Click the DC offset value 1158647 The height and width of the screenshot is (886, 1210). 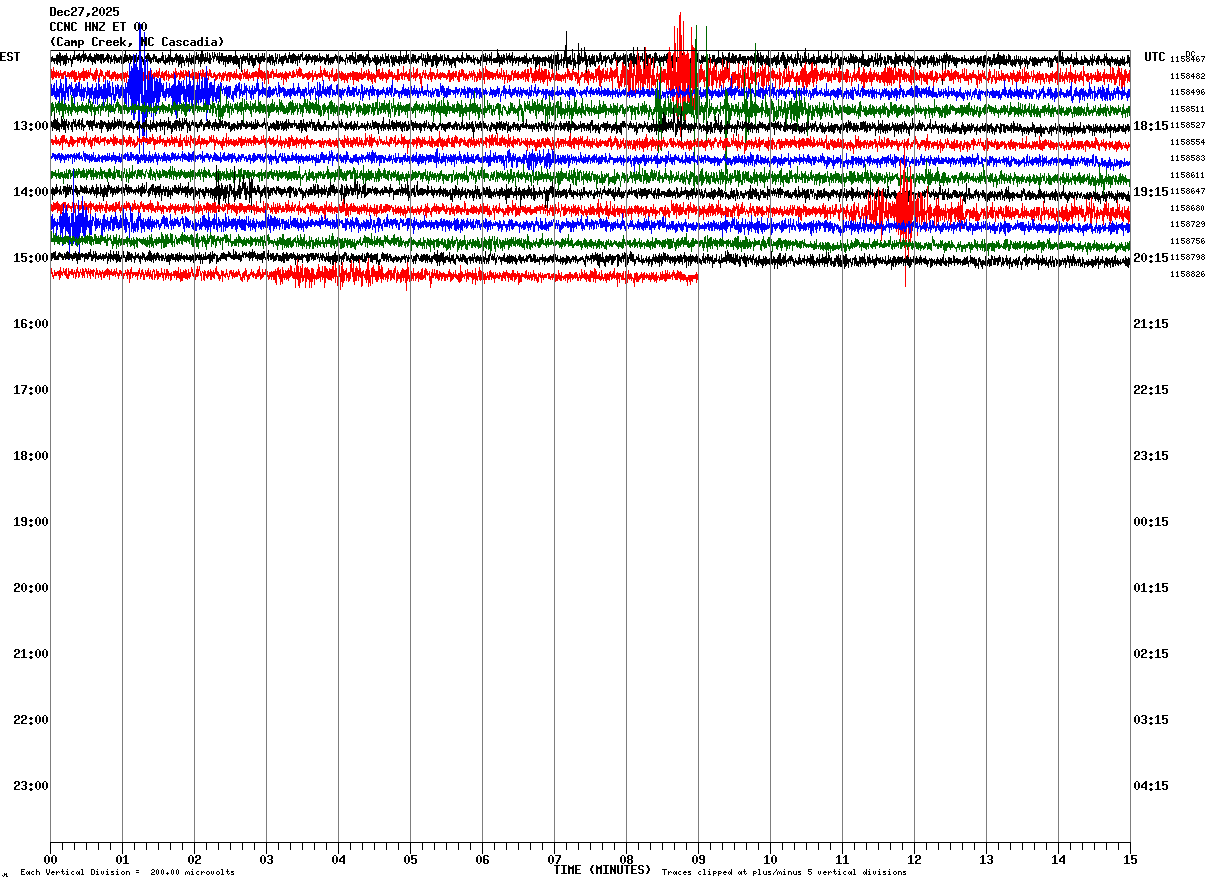pyautogui.click(x=1188, y=191)
